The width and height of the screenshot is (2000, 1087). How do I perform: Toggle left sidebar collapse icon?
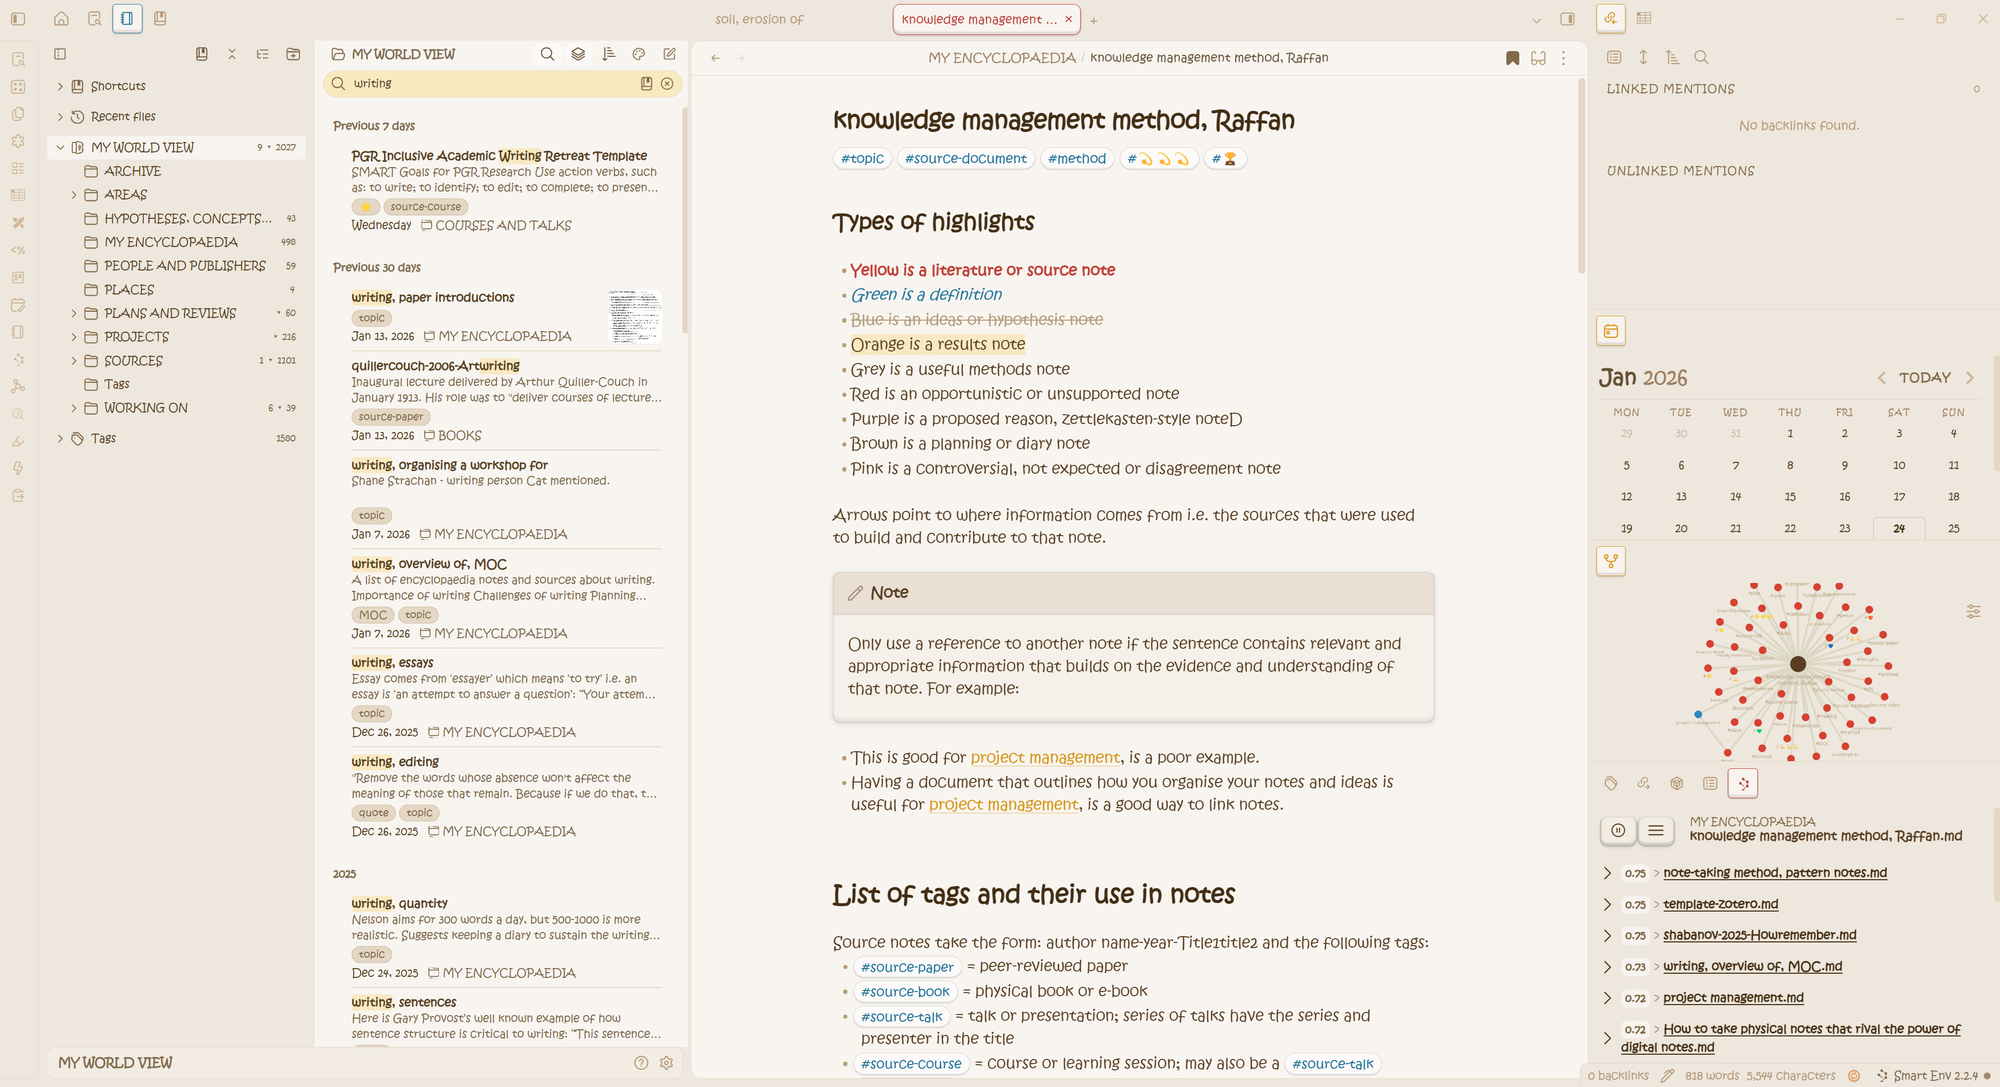[18, 19]
